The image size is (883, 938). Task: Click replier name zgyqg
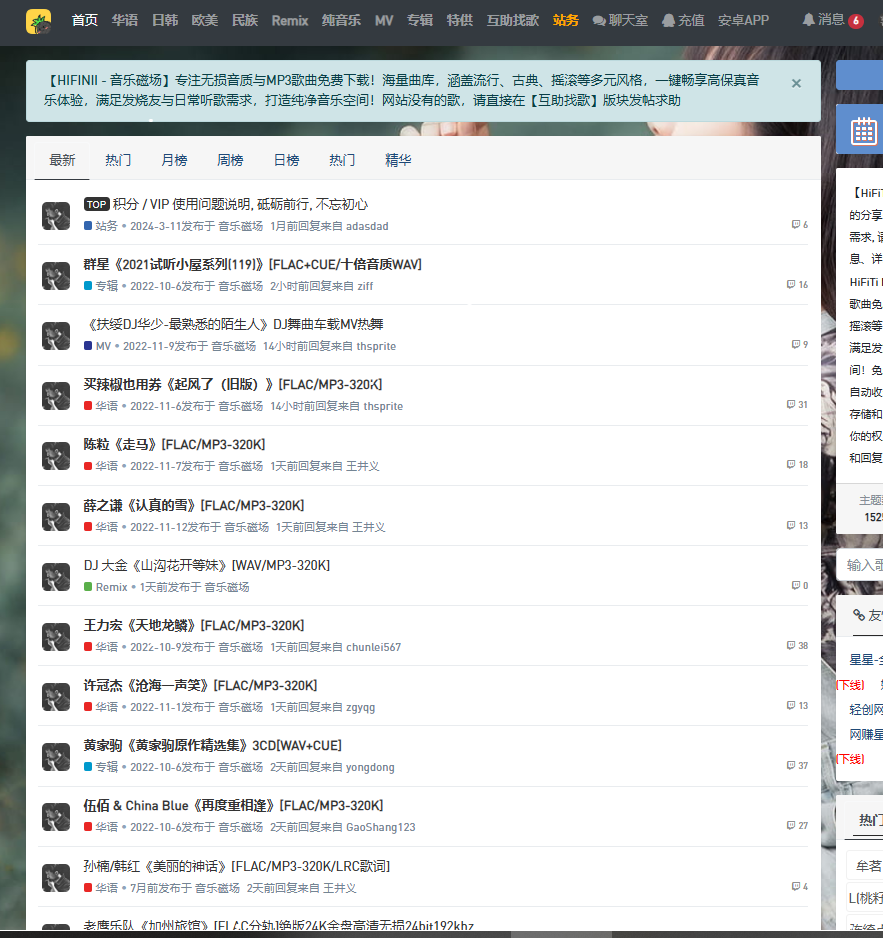(361, 707)
